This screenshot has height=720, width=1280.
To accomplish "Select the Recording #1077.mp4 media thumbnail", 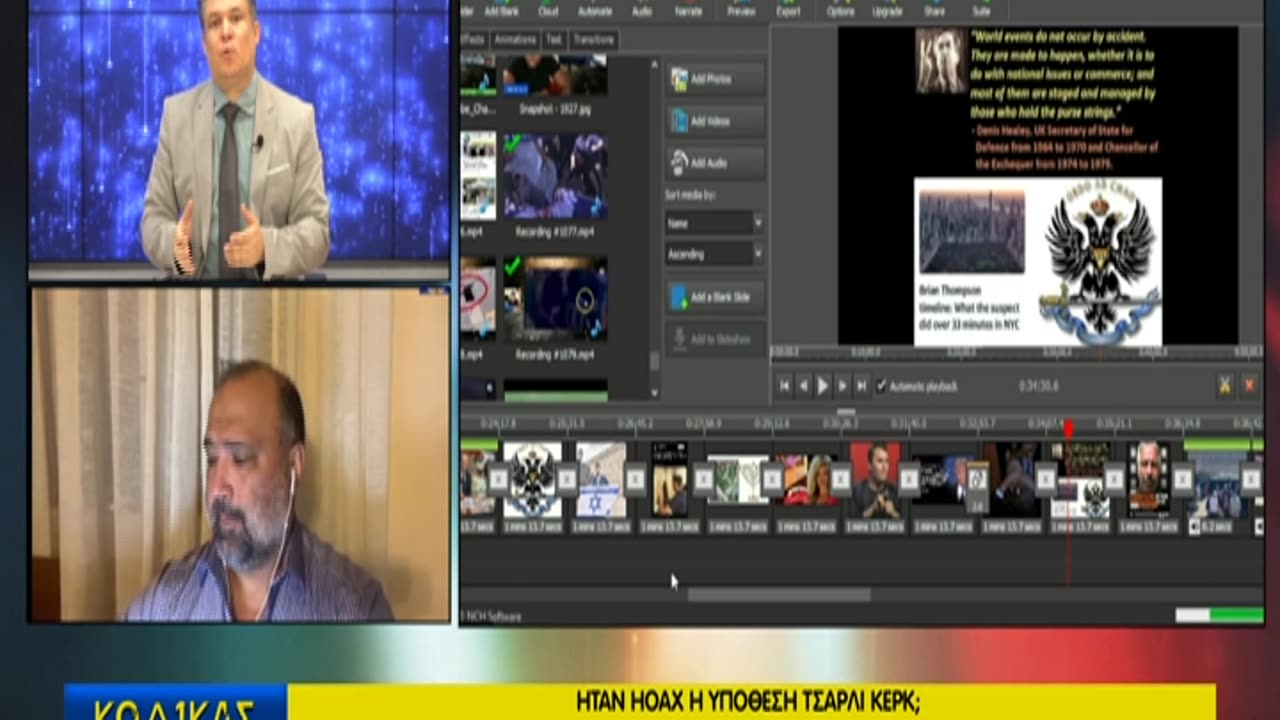I will click(x=554, y=176).
